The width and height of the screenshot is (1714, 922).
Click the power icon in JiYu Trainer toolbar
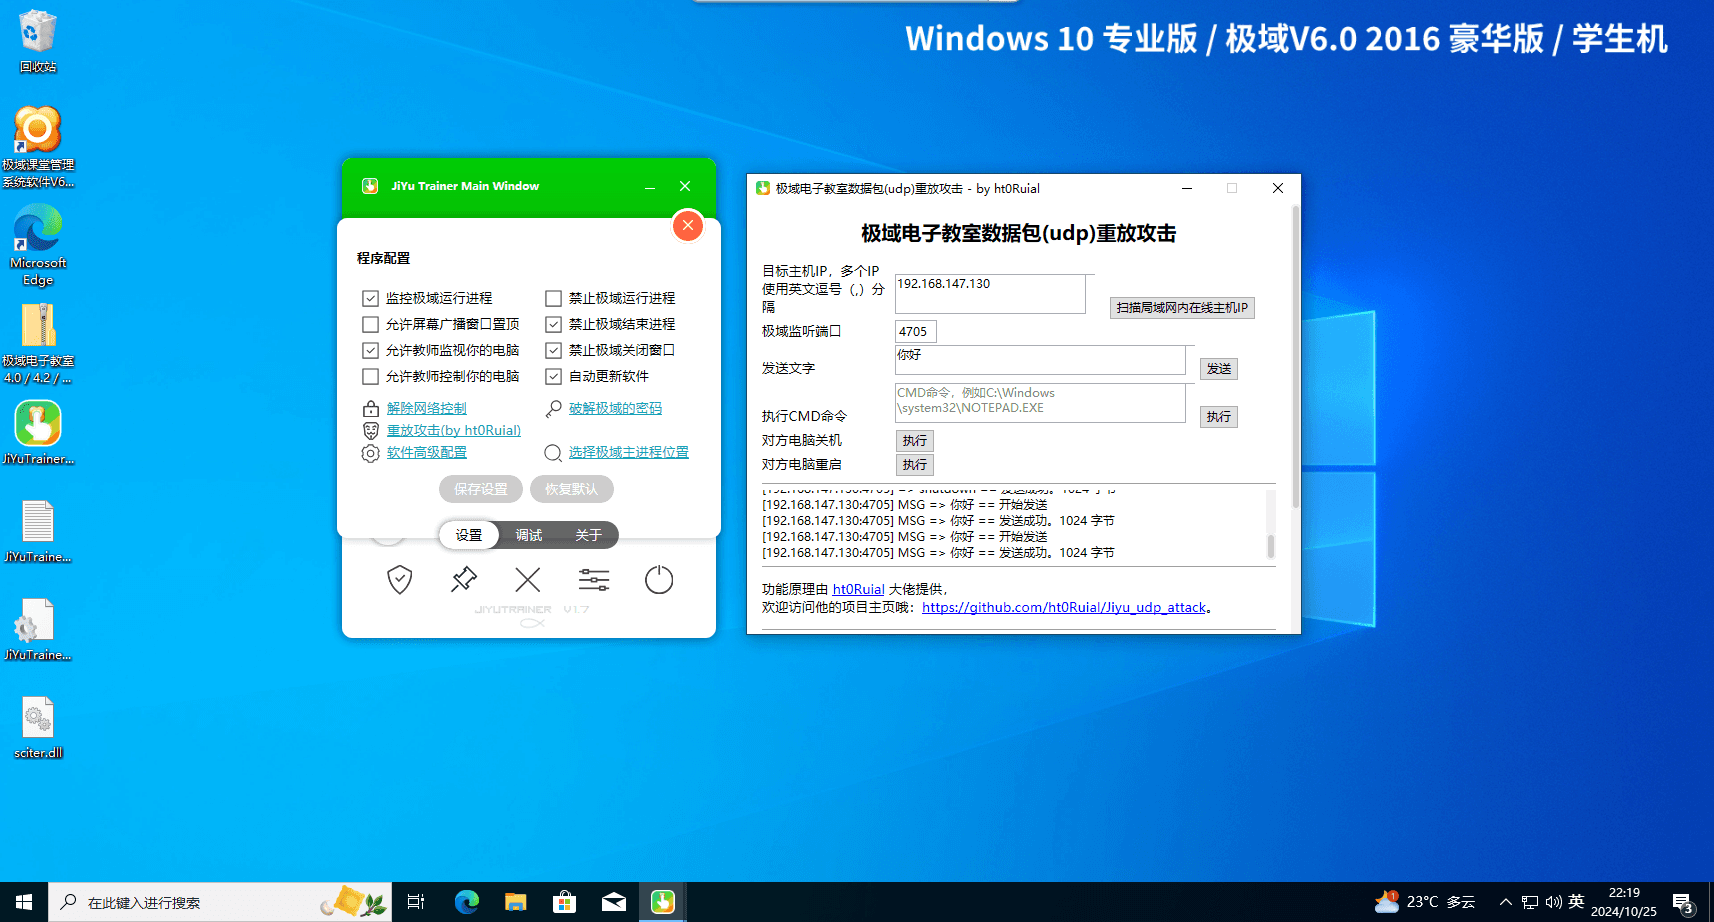pos(659,580)
